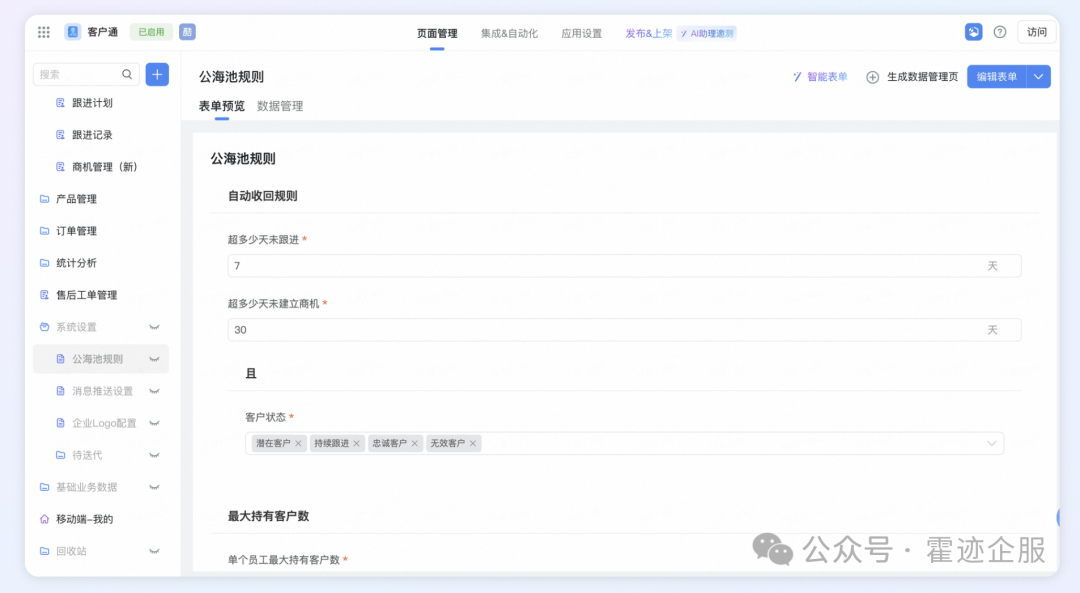Click the search magnifier icon in sidebar
Viewport: 1080px width, 593px height.
[x=127, y=74]
